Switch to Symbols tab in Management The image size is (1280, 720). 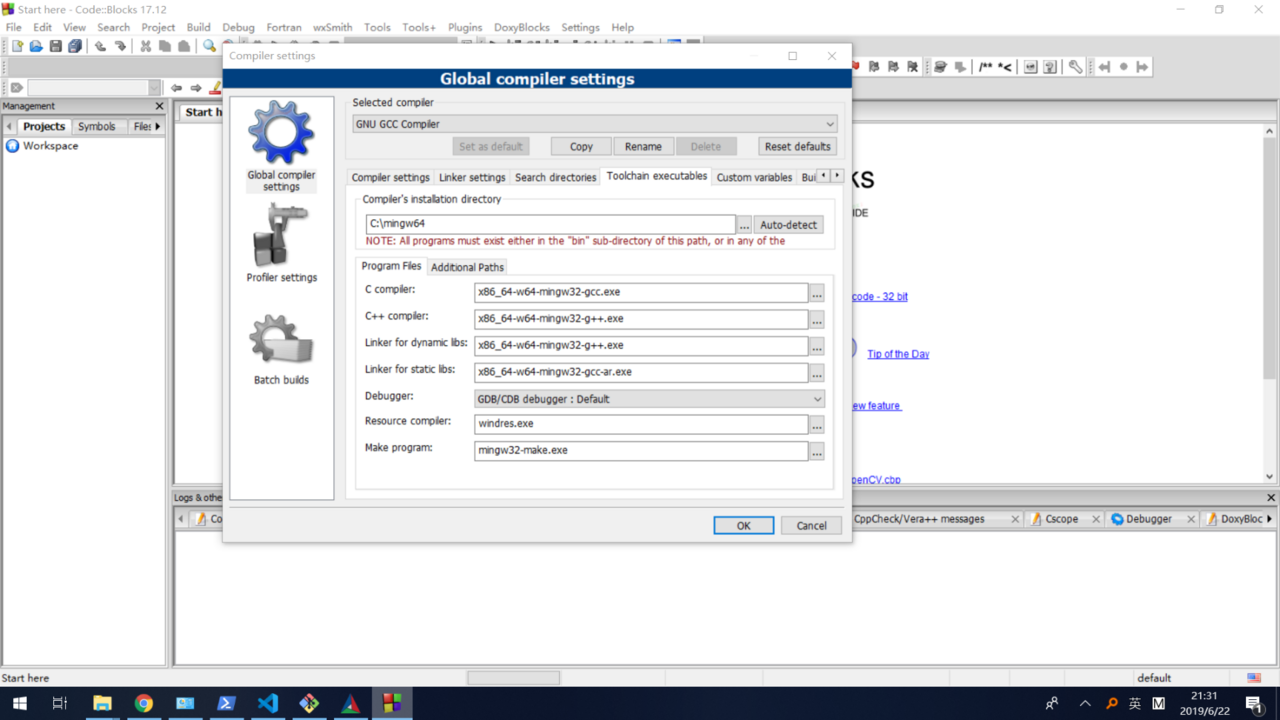[x=97, y=126]
